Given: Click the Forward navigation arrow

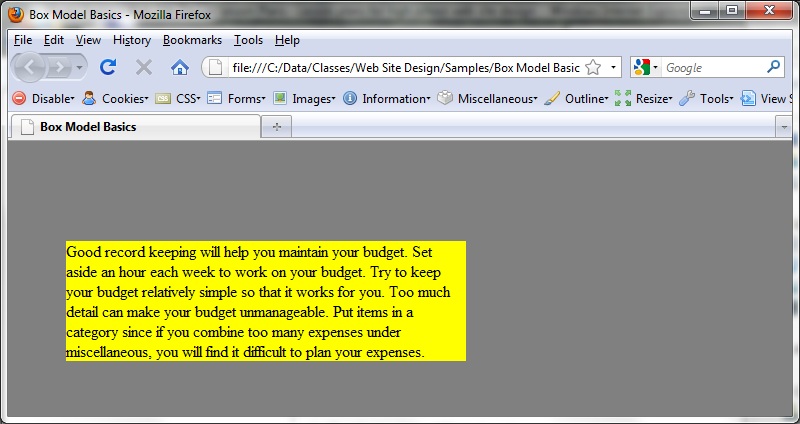Looking at the screenshot, I should pos(60,67).
